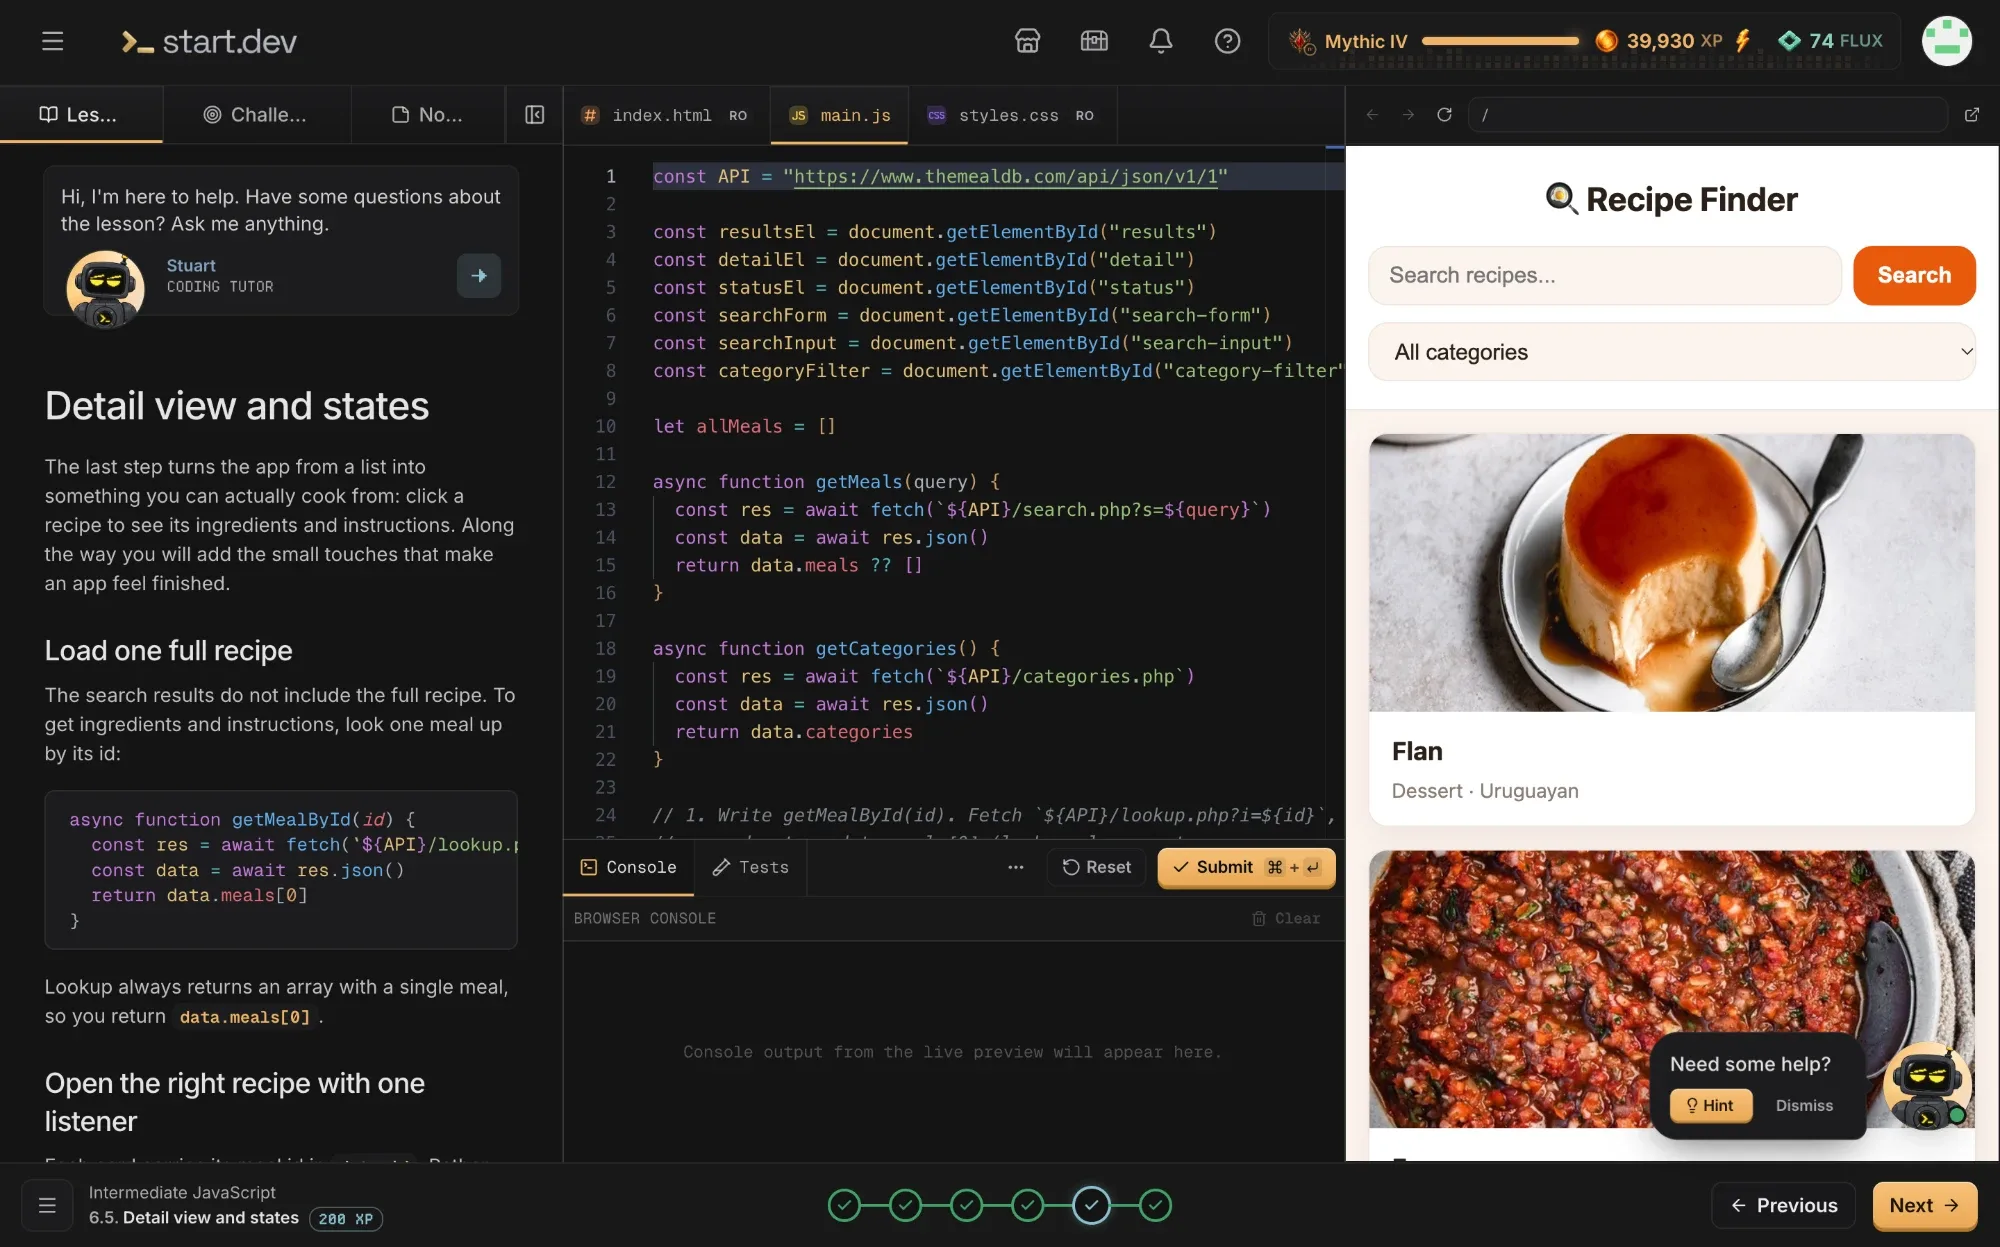Switch to the Lesson tab

[x=80, y=115]
